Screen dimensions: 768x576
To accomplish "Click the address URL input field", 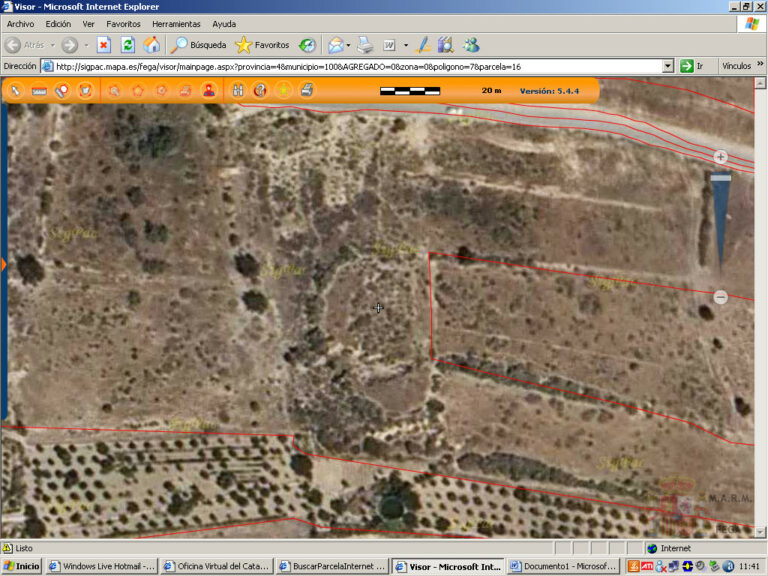I will pos(350,66).
